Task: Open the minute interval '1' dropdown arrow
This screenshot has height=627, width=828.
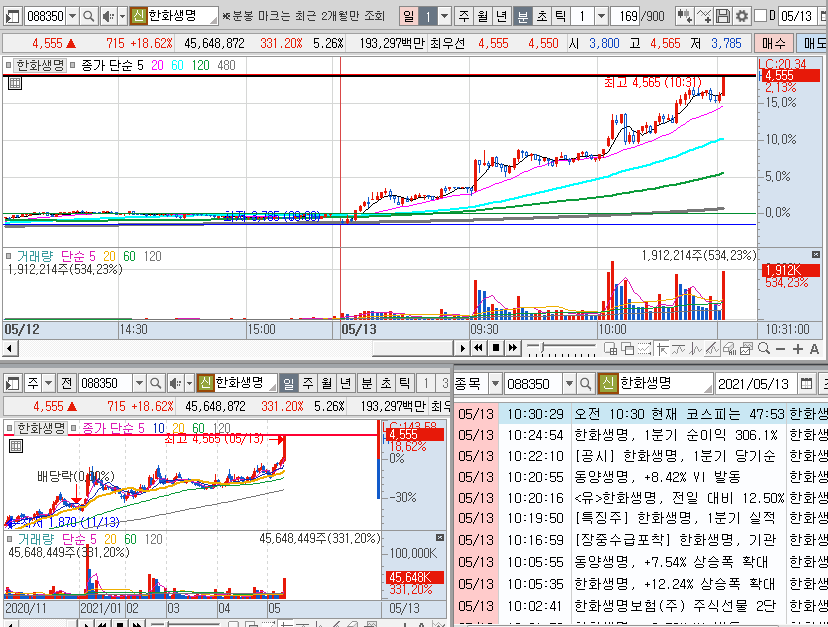Action: [601, 16]
